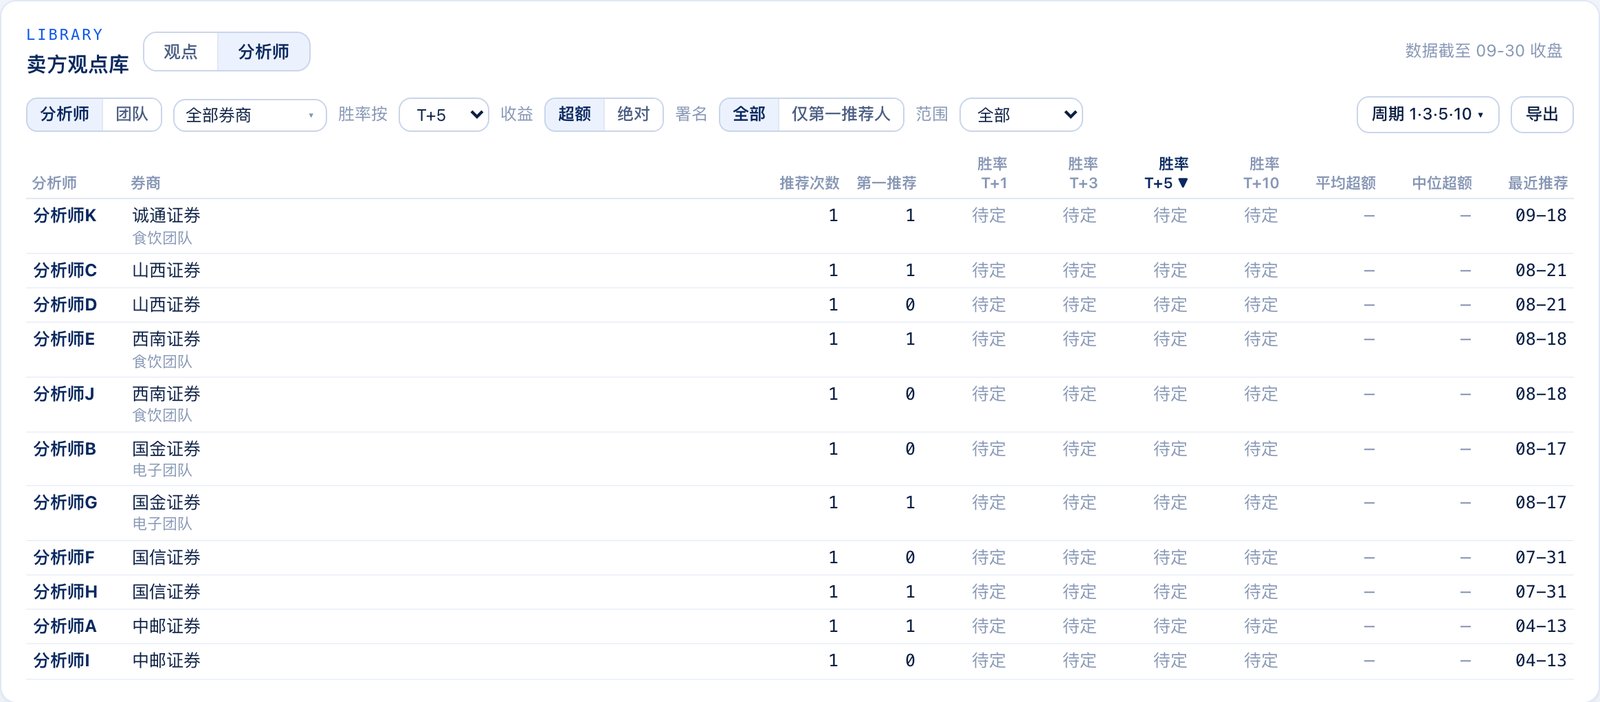Open the 分析师D row name
The height and width of the screenshot is (702, 1600).
65,305
